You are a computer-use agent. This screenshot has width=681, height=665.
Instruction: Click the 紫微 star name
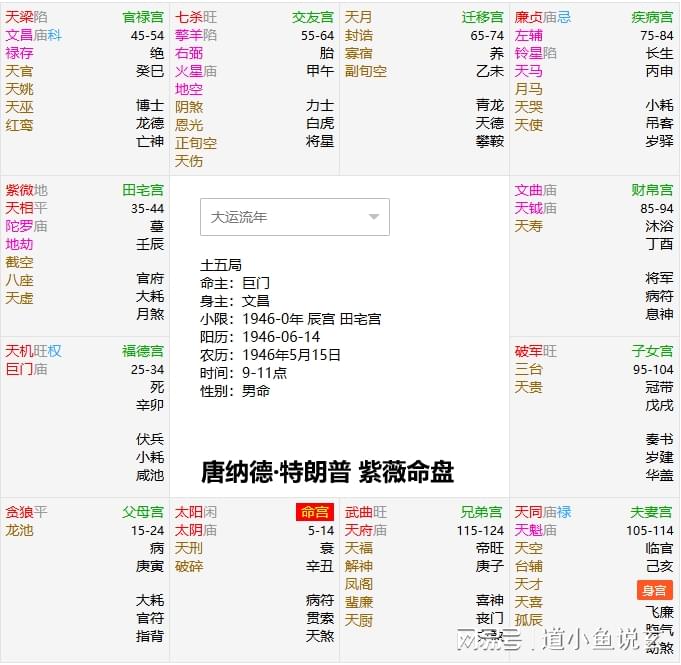pos(19,190)
